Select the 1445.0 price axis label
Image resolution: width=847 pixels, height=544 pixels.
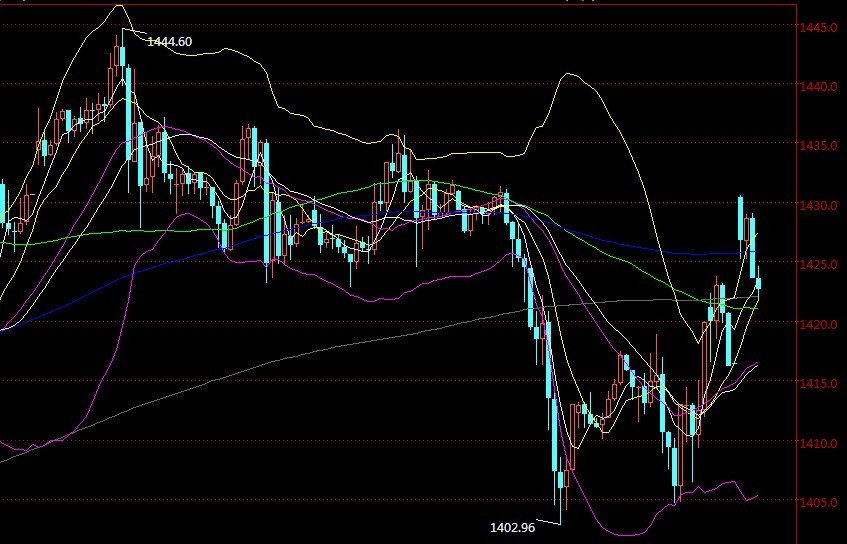pyautogui.click(x=819, y=27)
